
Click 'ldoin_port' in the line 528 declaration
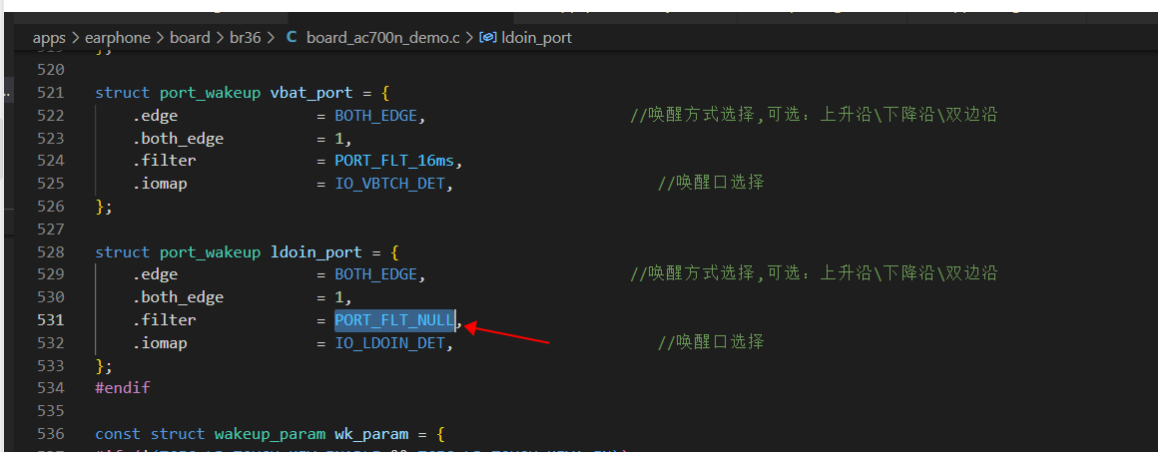316,252
